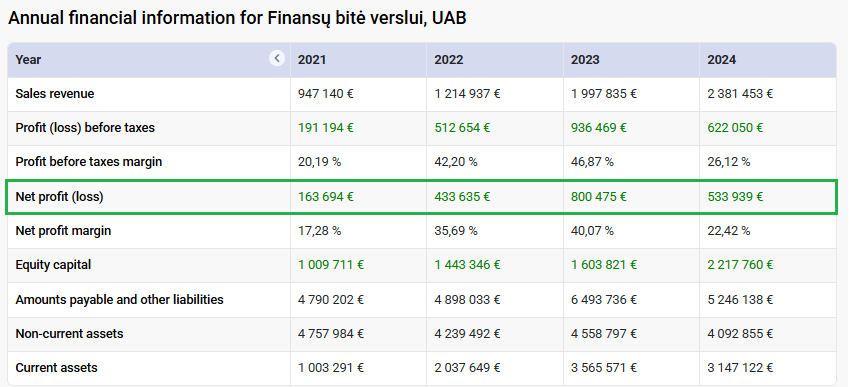
Task: Select the 2021 column header
Action: (x=312, y=60)
